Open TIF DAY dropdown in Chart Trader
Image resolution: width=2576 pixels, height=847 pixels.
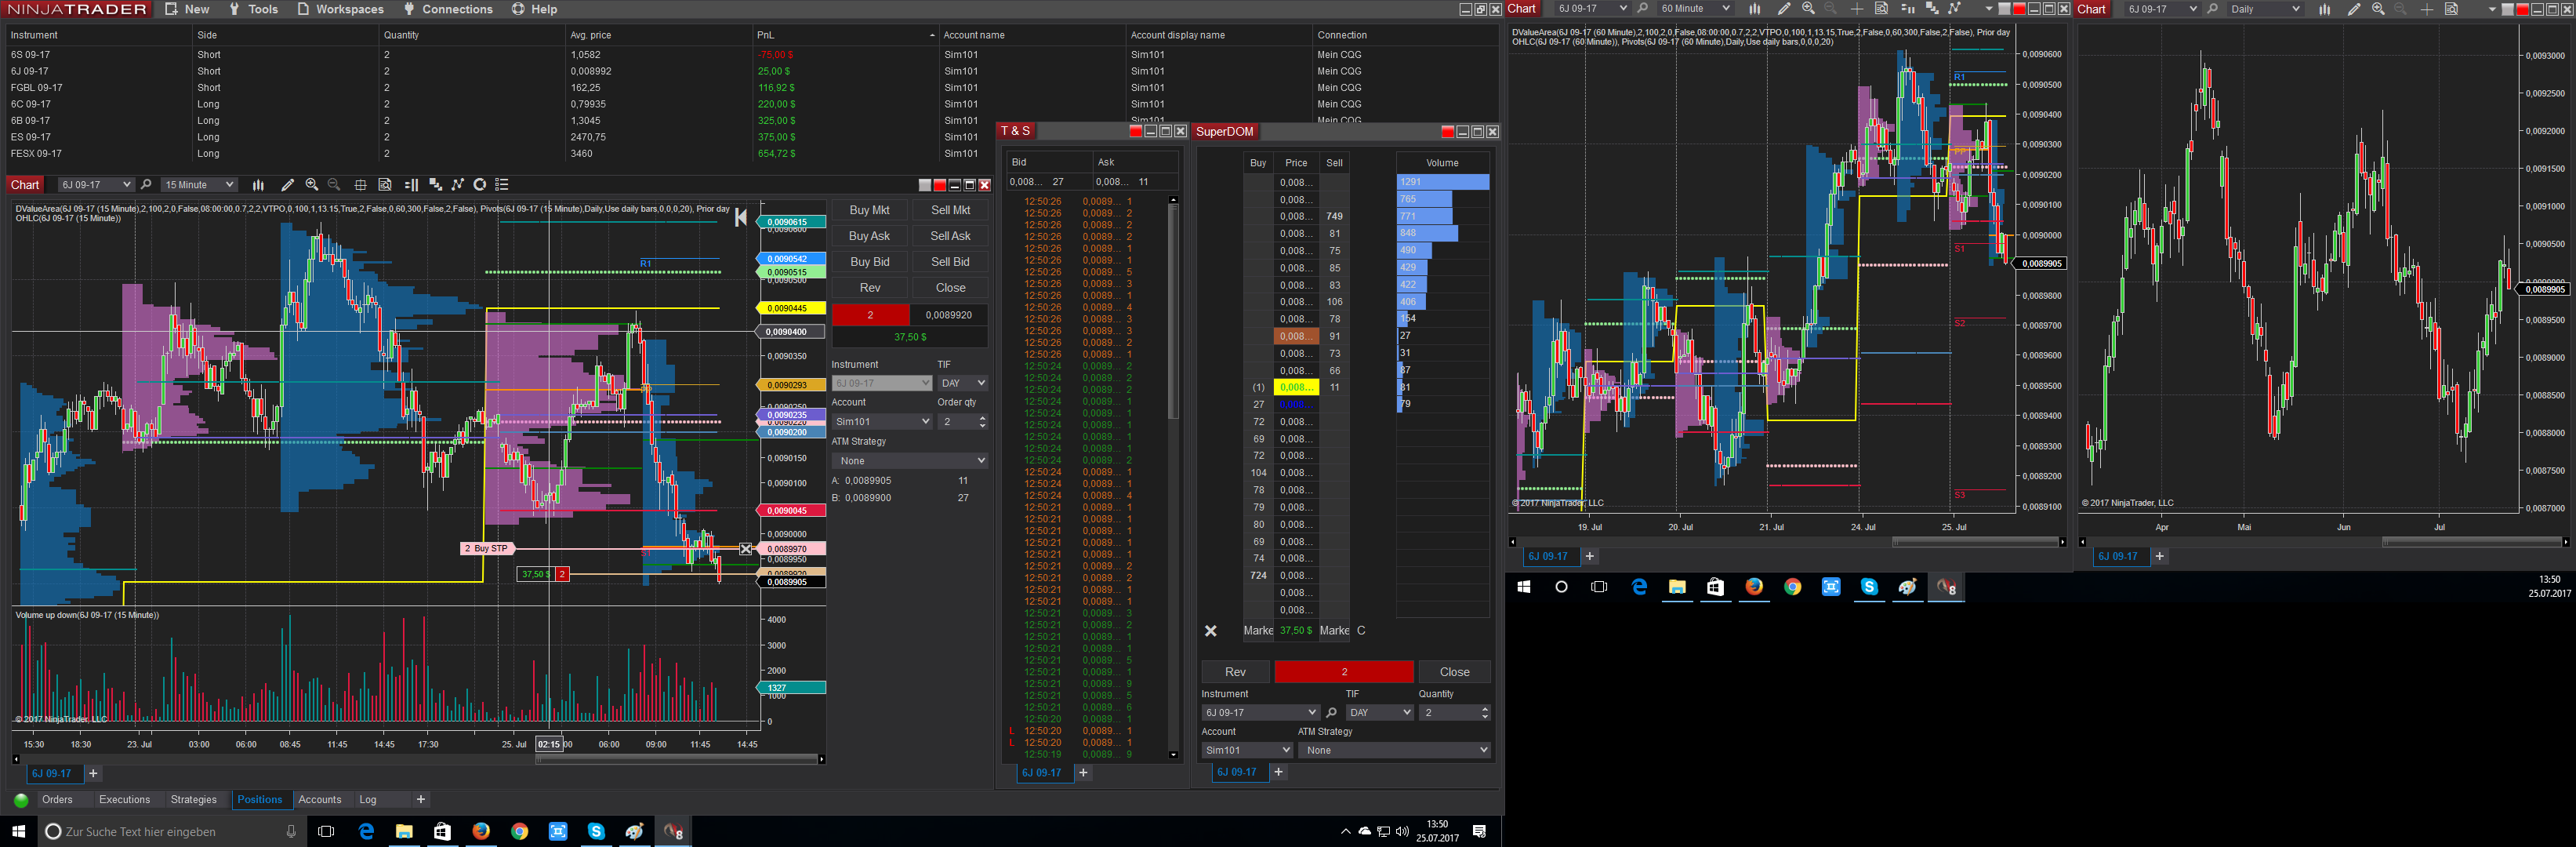click(x=962, y=383)
